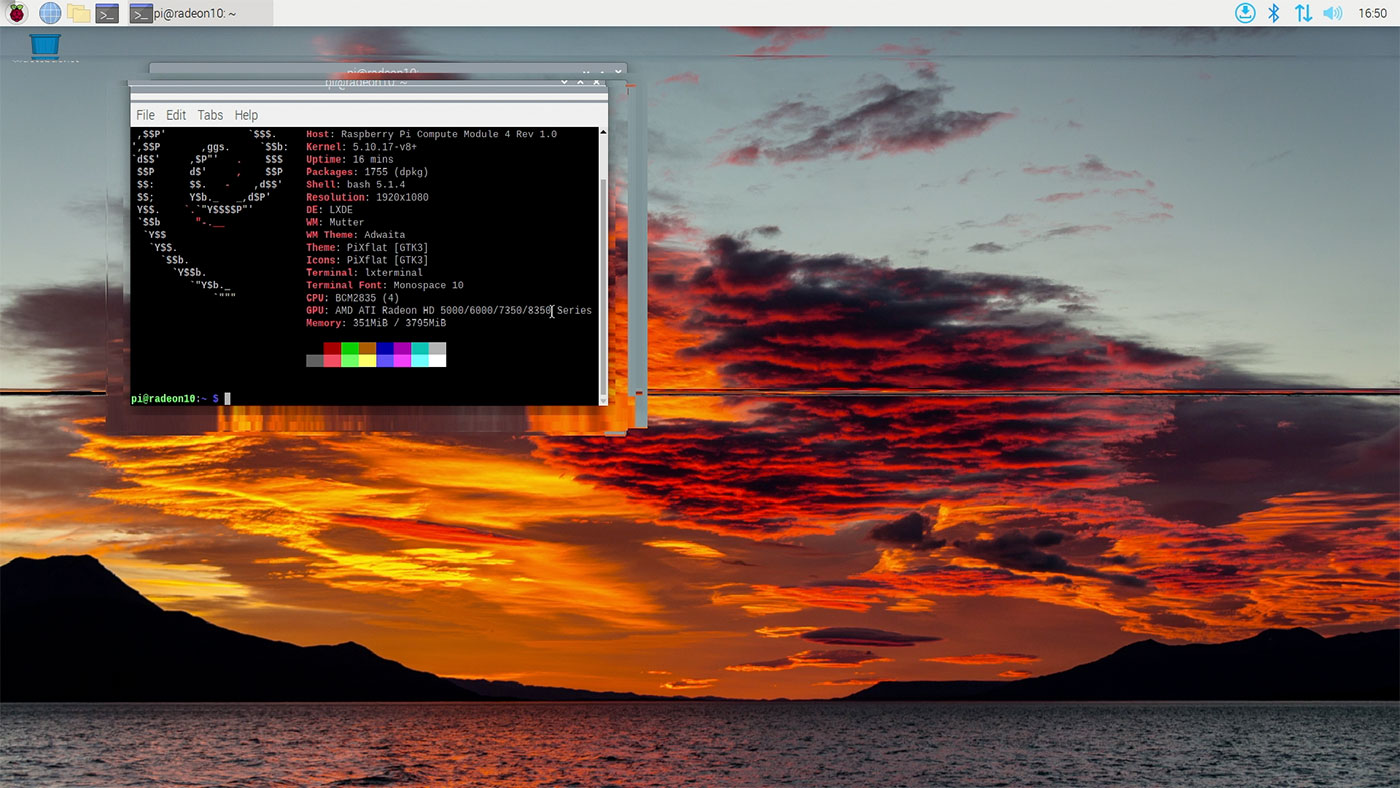Viewport: 1400px width, 788px height.
Task: Click the 'Icons: PiXflat [GTK3]' line
Action: [367, 260]
